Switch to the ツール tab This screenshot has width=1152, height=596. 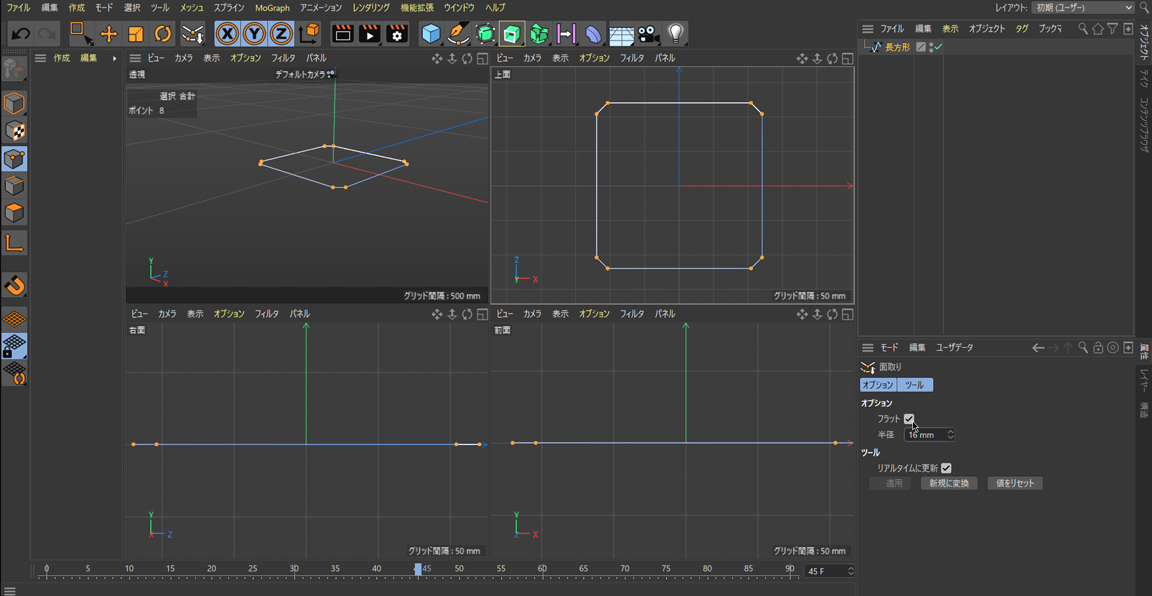click(914, 385)
